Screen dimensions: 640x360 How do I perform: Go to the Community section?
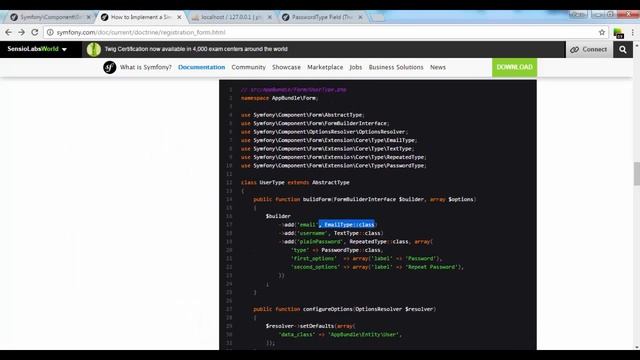248,67
